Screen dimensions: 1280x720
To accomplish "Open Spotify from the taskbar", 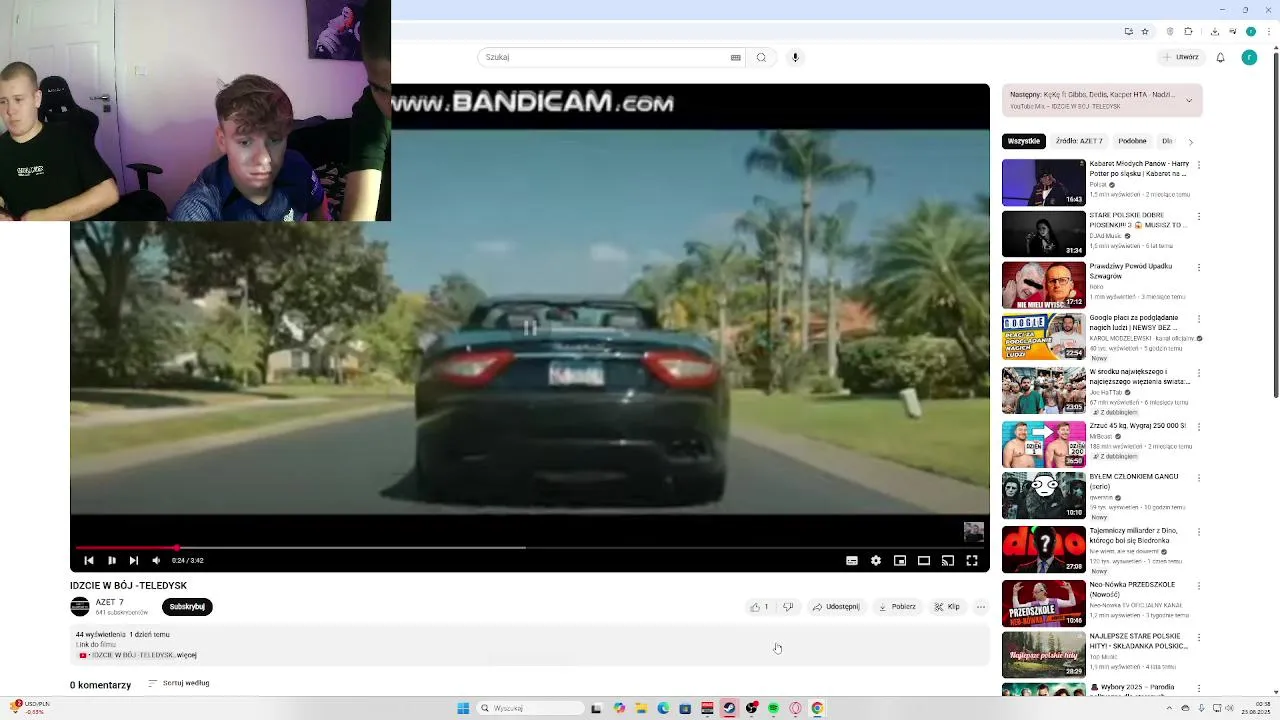I will [773, 708].
